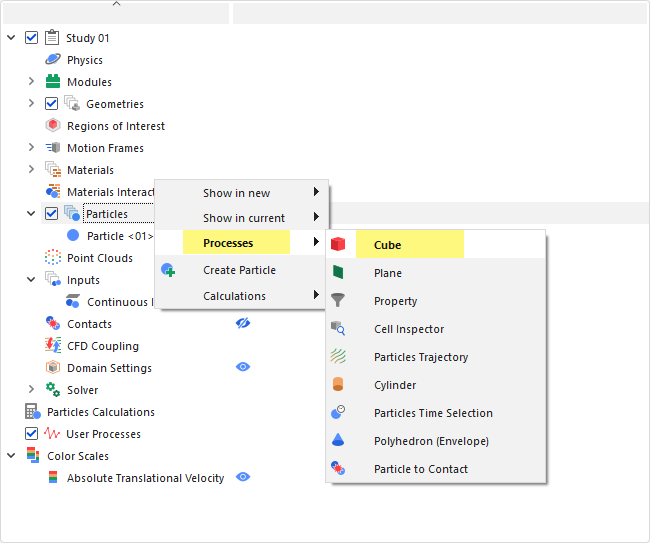650x543 pixels.
Task: Toggle visibility eye for Domain Settings
Action: pos(242,368)
